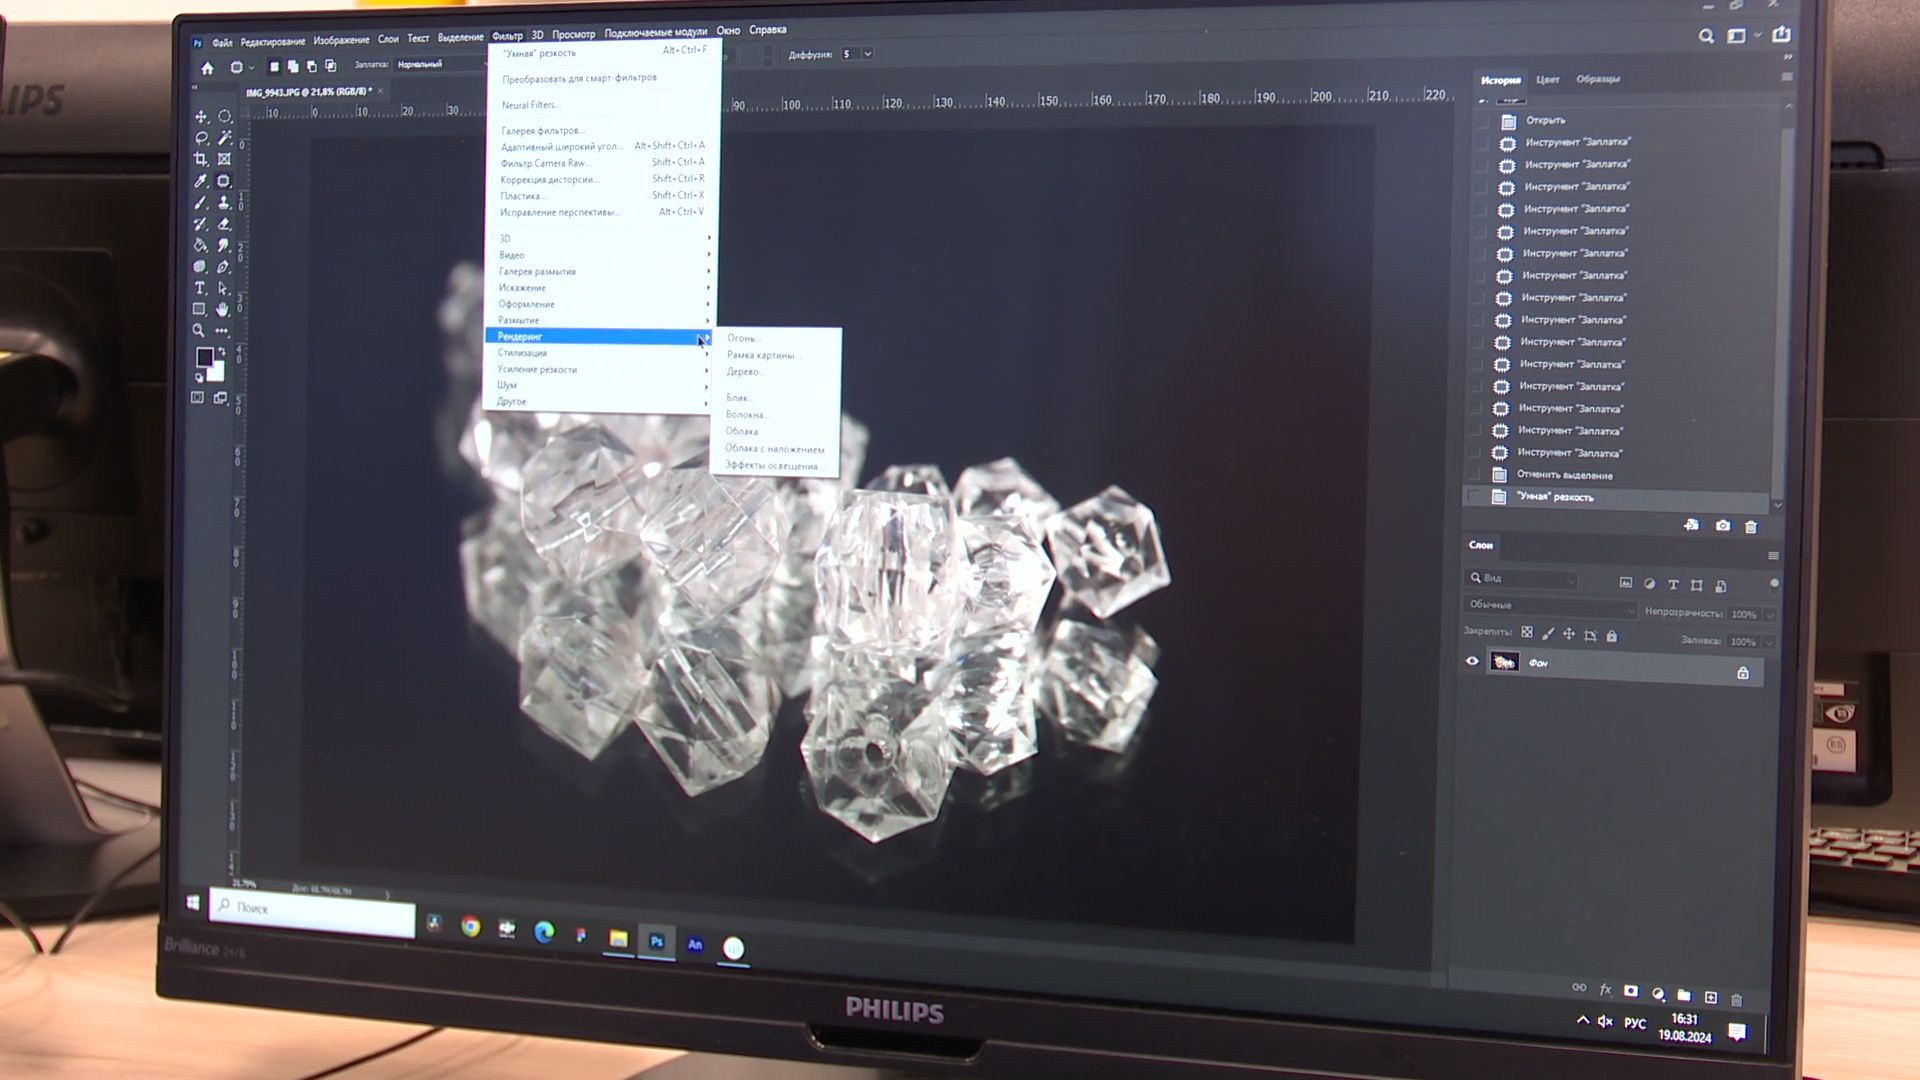Select the Clone Stamp tool
The image size is (1920, 1080).
(224, 202)
